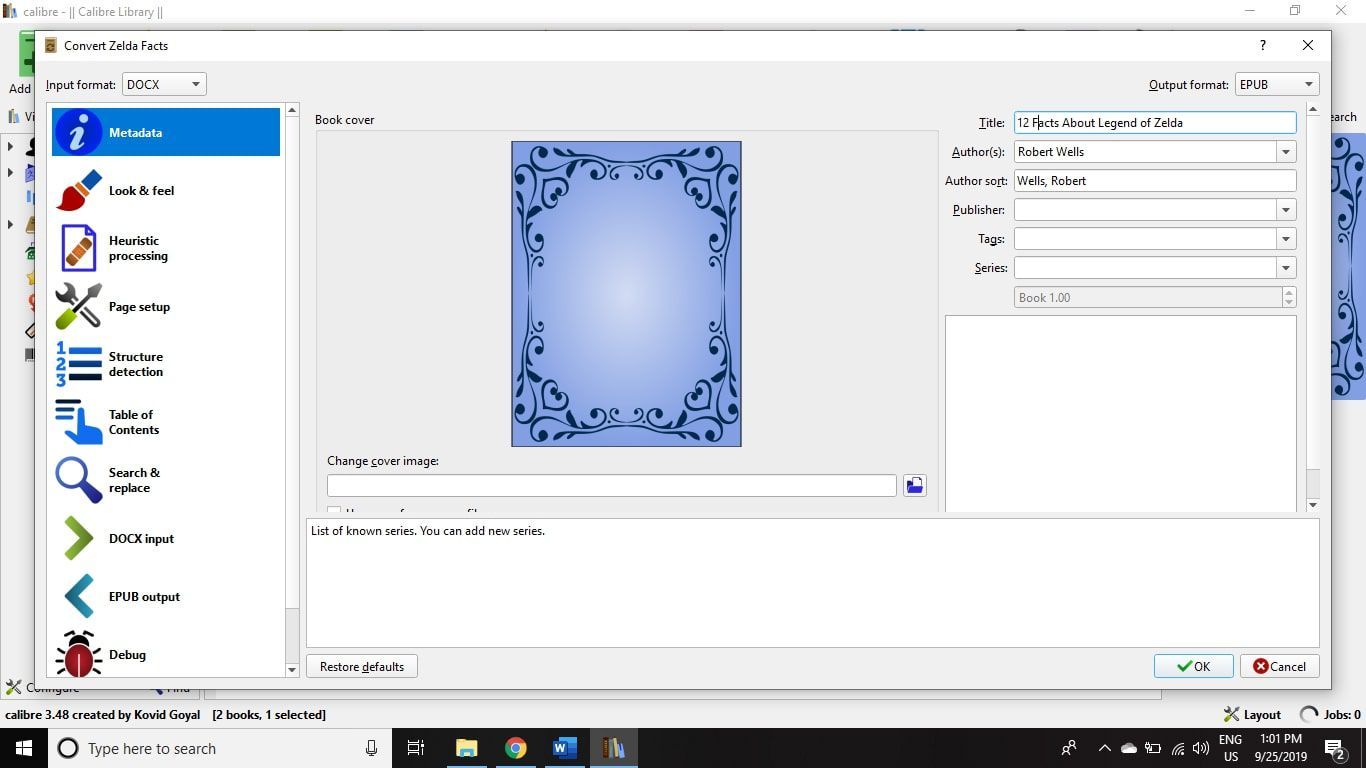Click calibre icon in the taskbar
1366x768 pixels.
pyautogui.click(x=612, y=748)
